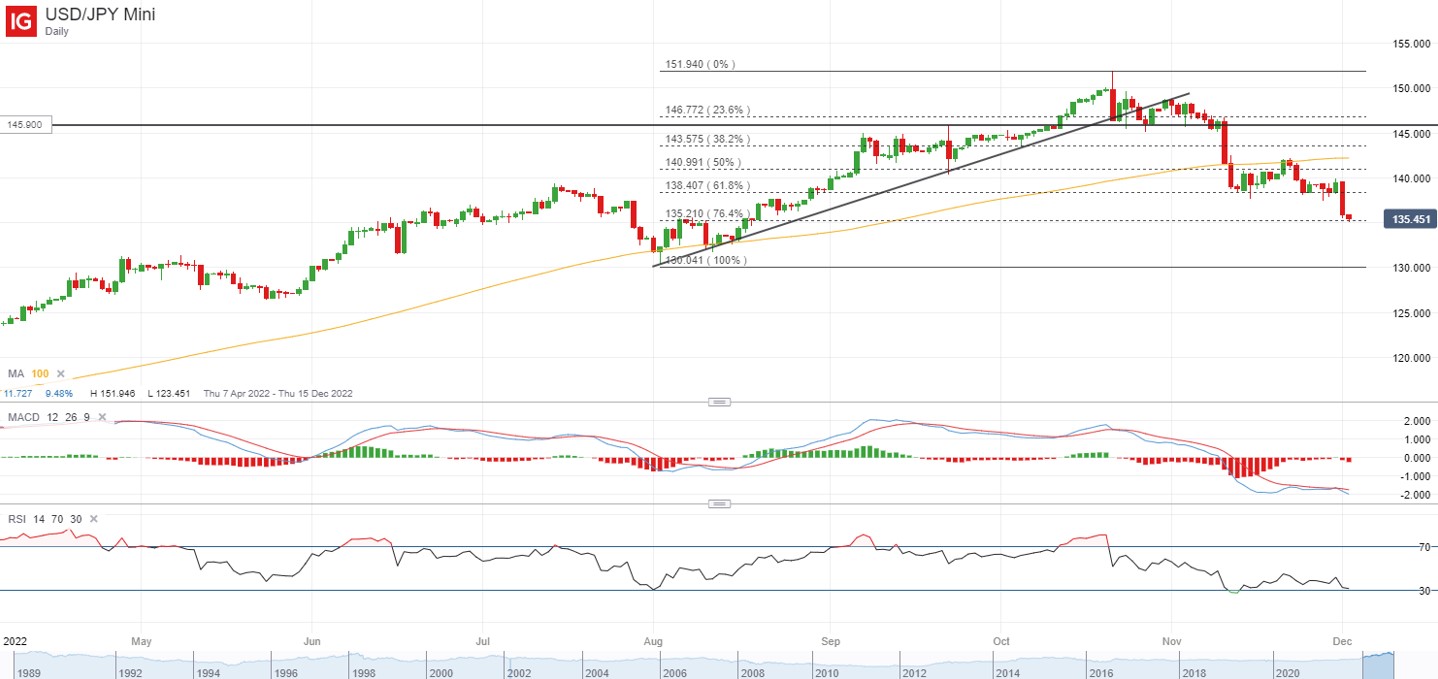Click the USD/JPY Mini chart title
1438x679 pixels.
click(x=100, y=14)
